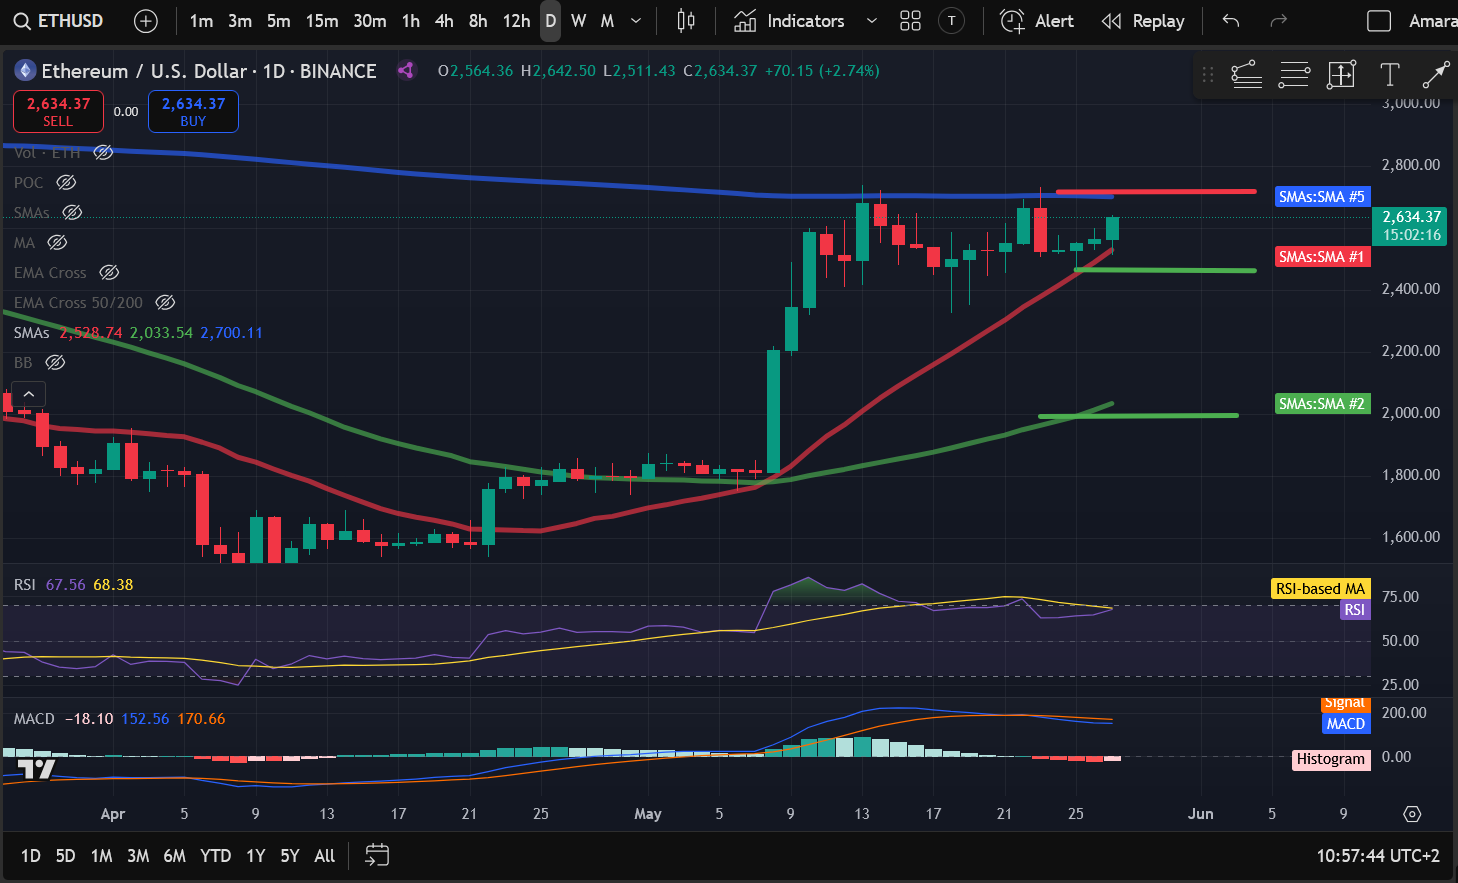1458x883 pixels.
Task: Click the RSI-based MA yellow label
Action: [x=1320, y=589]
